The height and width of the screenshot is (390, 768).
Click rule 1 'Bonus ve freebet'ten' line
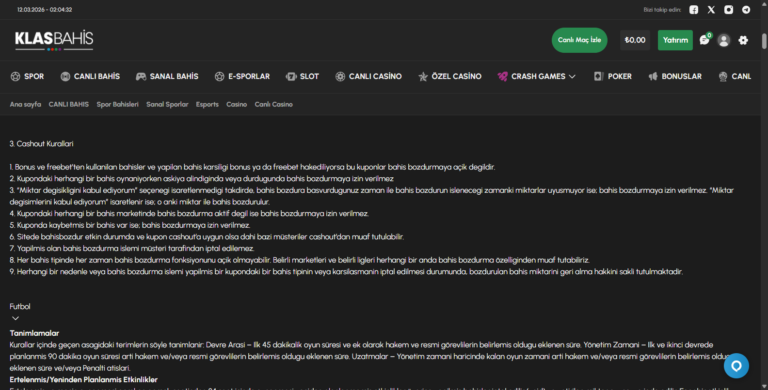point(252,167)
